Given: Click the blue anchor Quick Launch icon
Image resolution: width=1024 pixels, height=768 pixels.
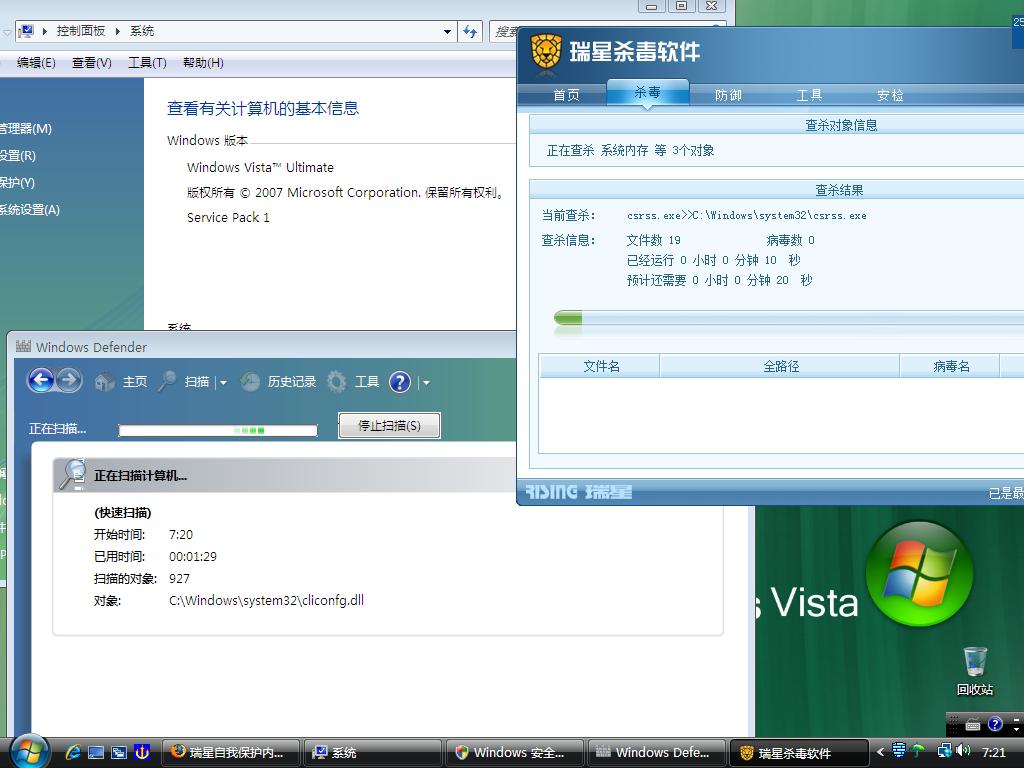Looking at the screenshot, I should pos(142,752).
